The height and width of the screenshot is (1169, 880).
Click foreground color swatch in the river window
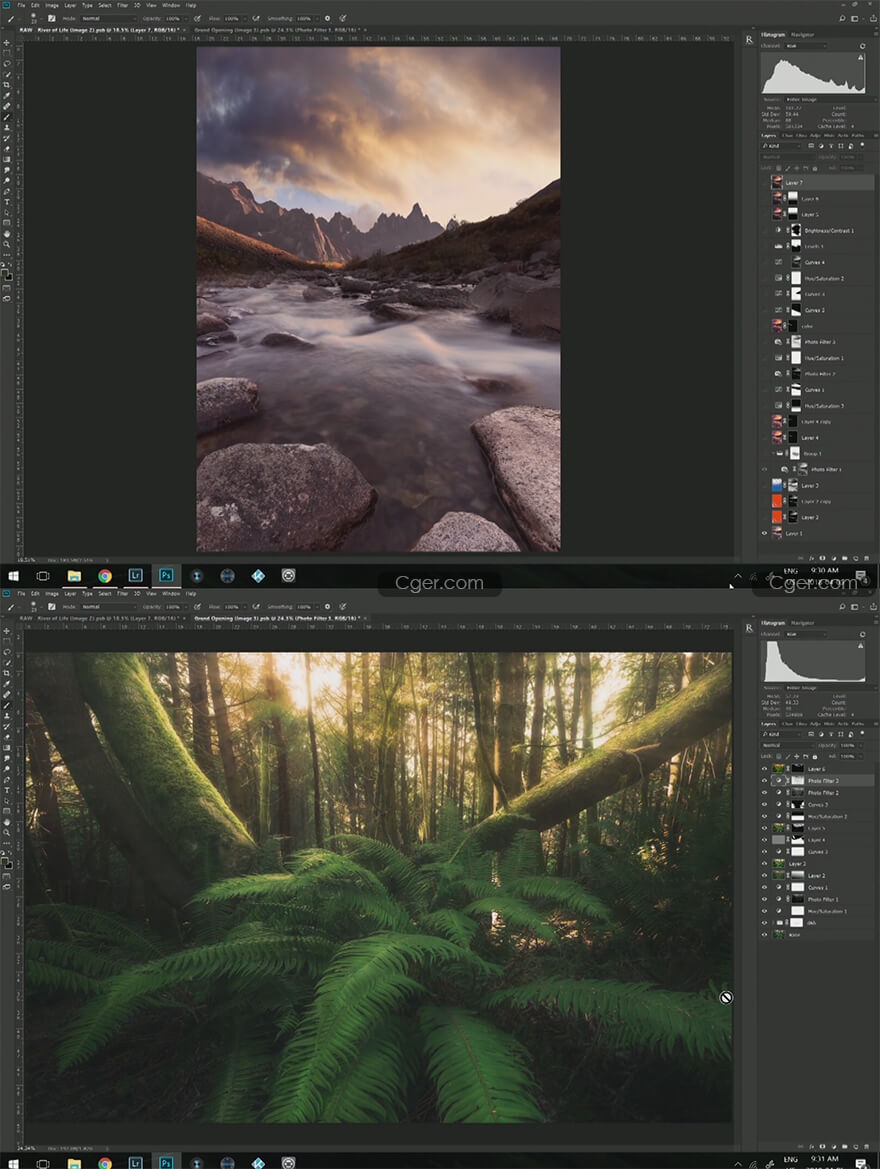point(5,273)
